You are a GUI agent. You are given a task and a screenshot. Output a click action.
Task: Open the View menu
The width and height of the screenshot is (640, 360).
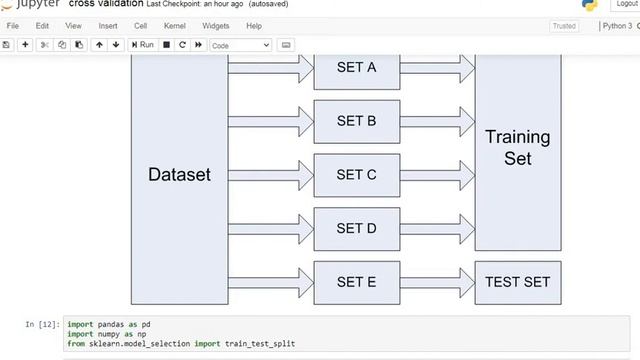pyautogui.click(x=73, y=26)
